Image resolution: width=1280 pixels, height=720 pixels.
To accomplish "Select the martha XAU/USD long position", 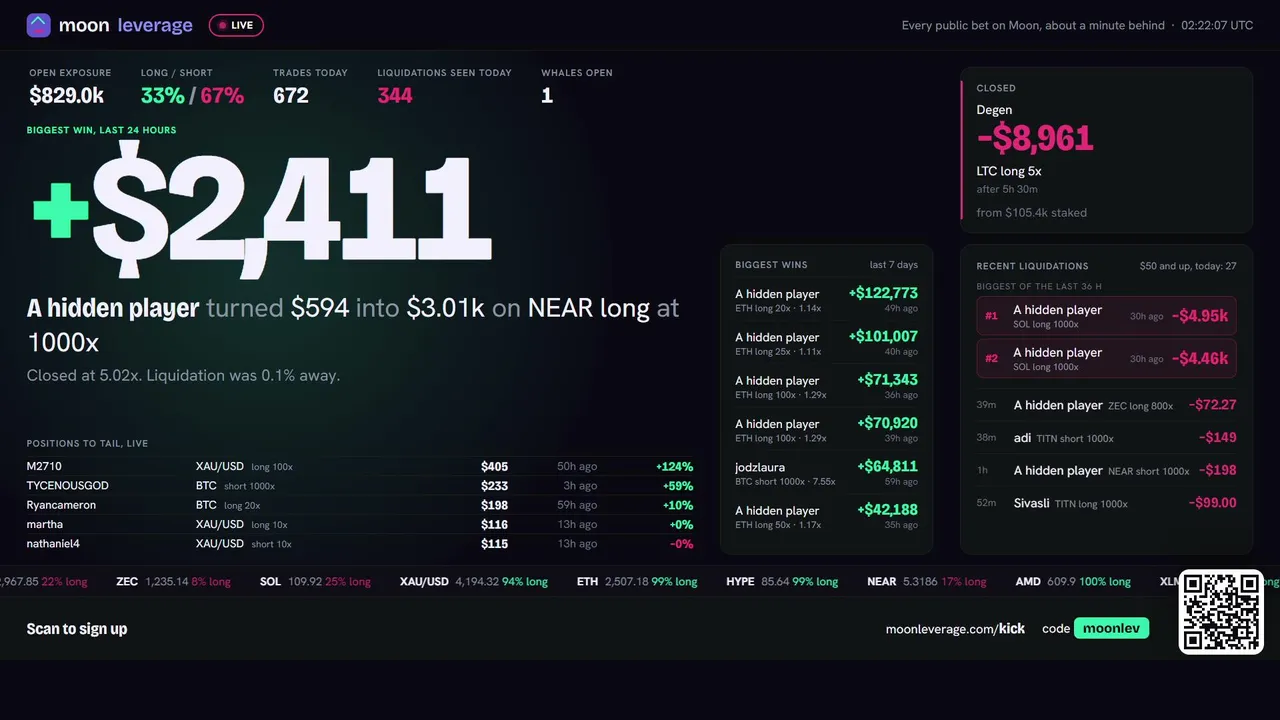I will coord(360,524).
